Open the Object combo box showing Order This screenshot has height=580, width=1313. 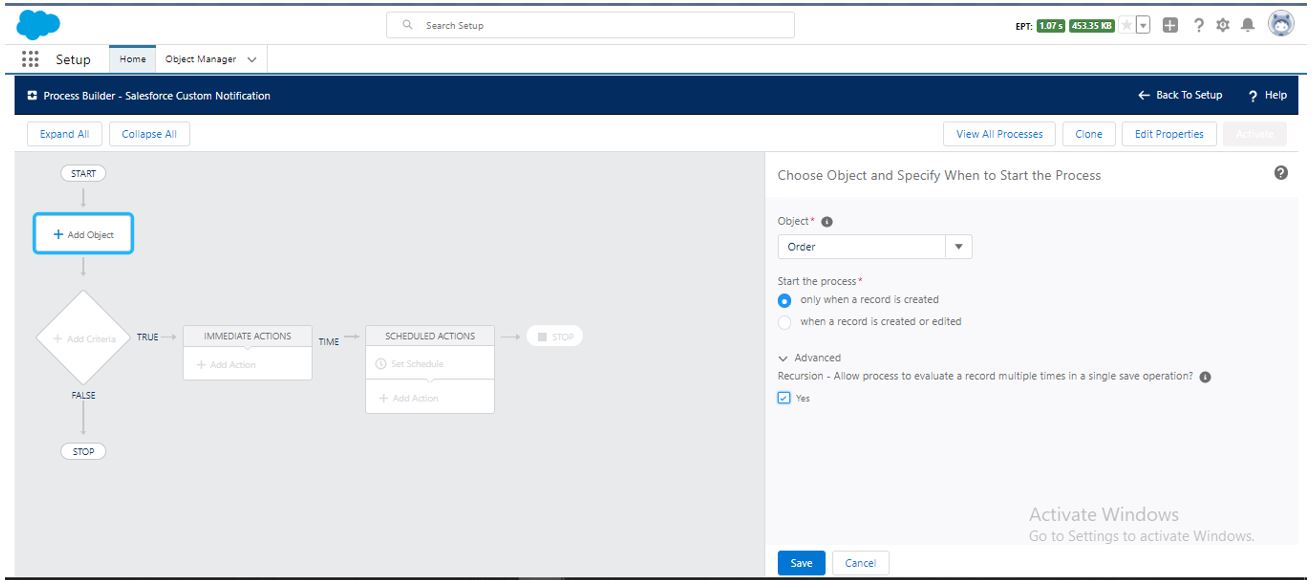[x=875, y=247]
